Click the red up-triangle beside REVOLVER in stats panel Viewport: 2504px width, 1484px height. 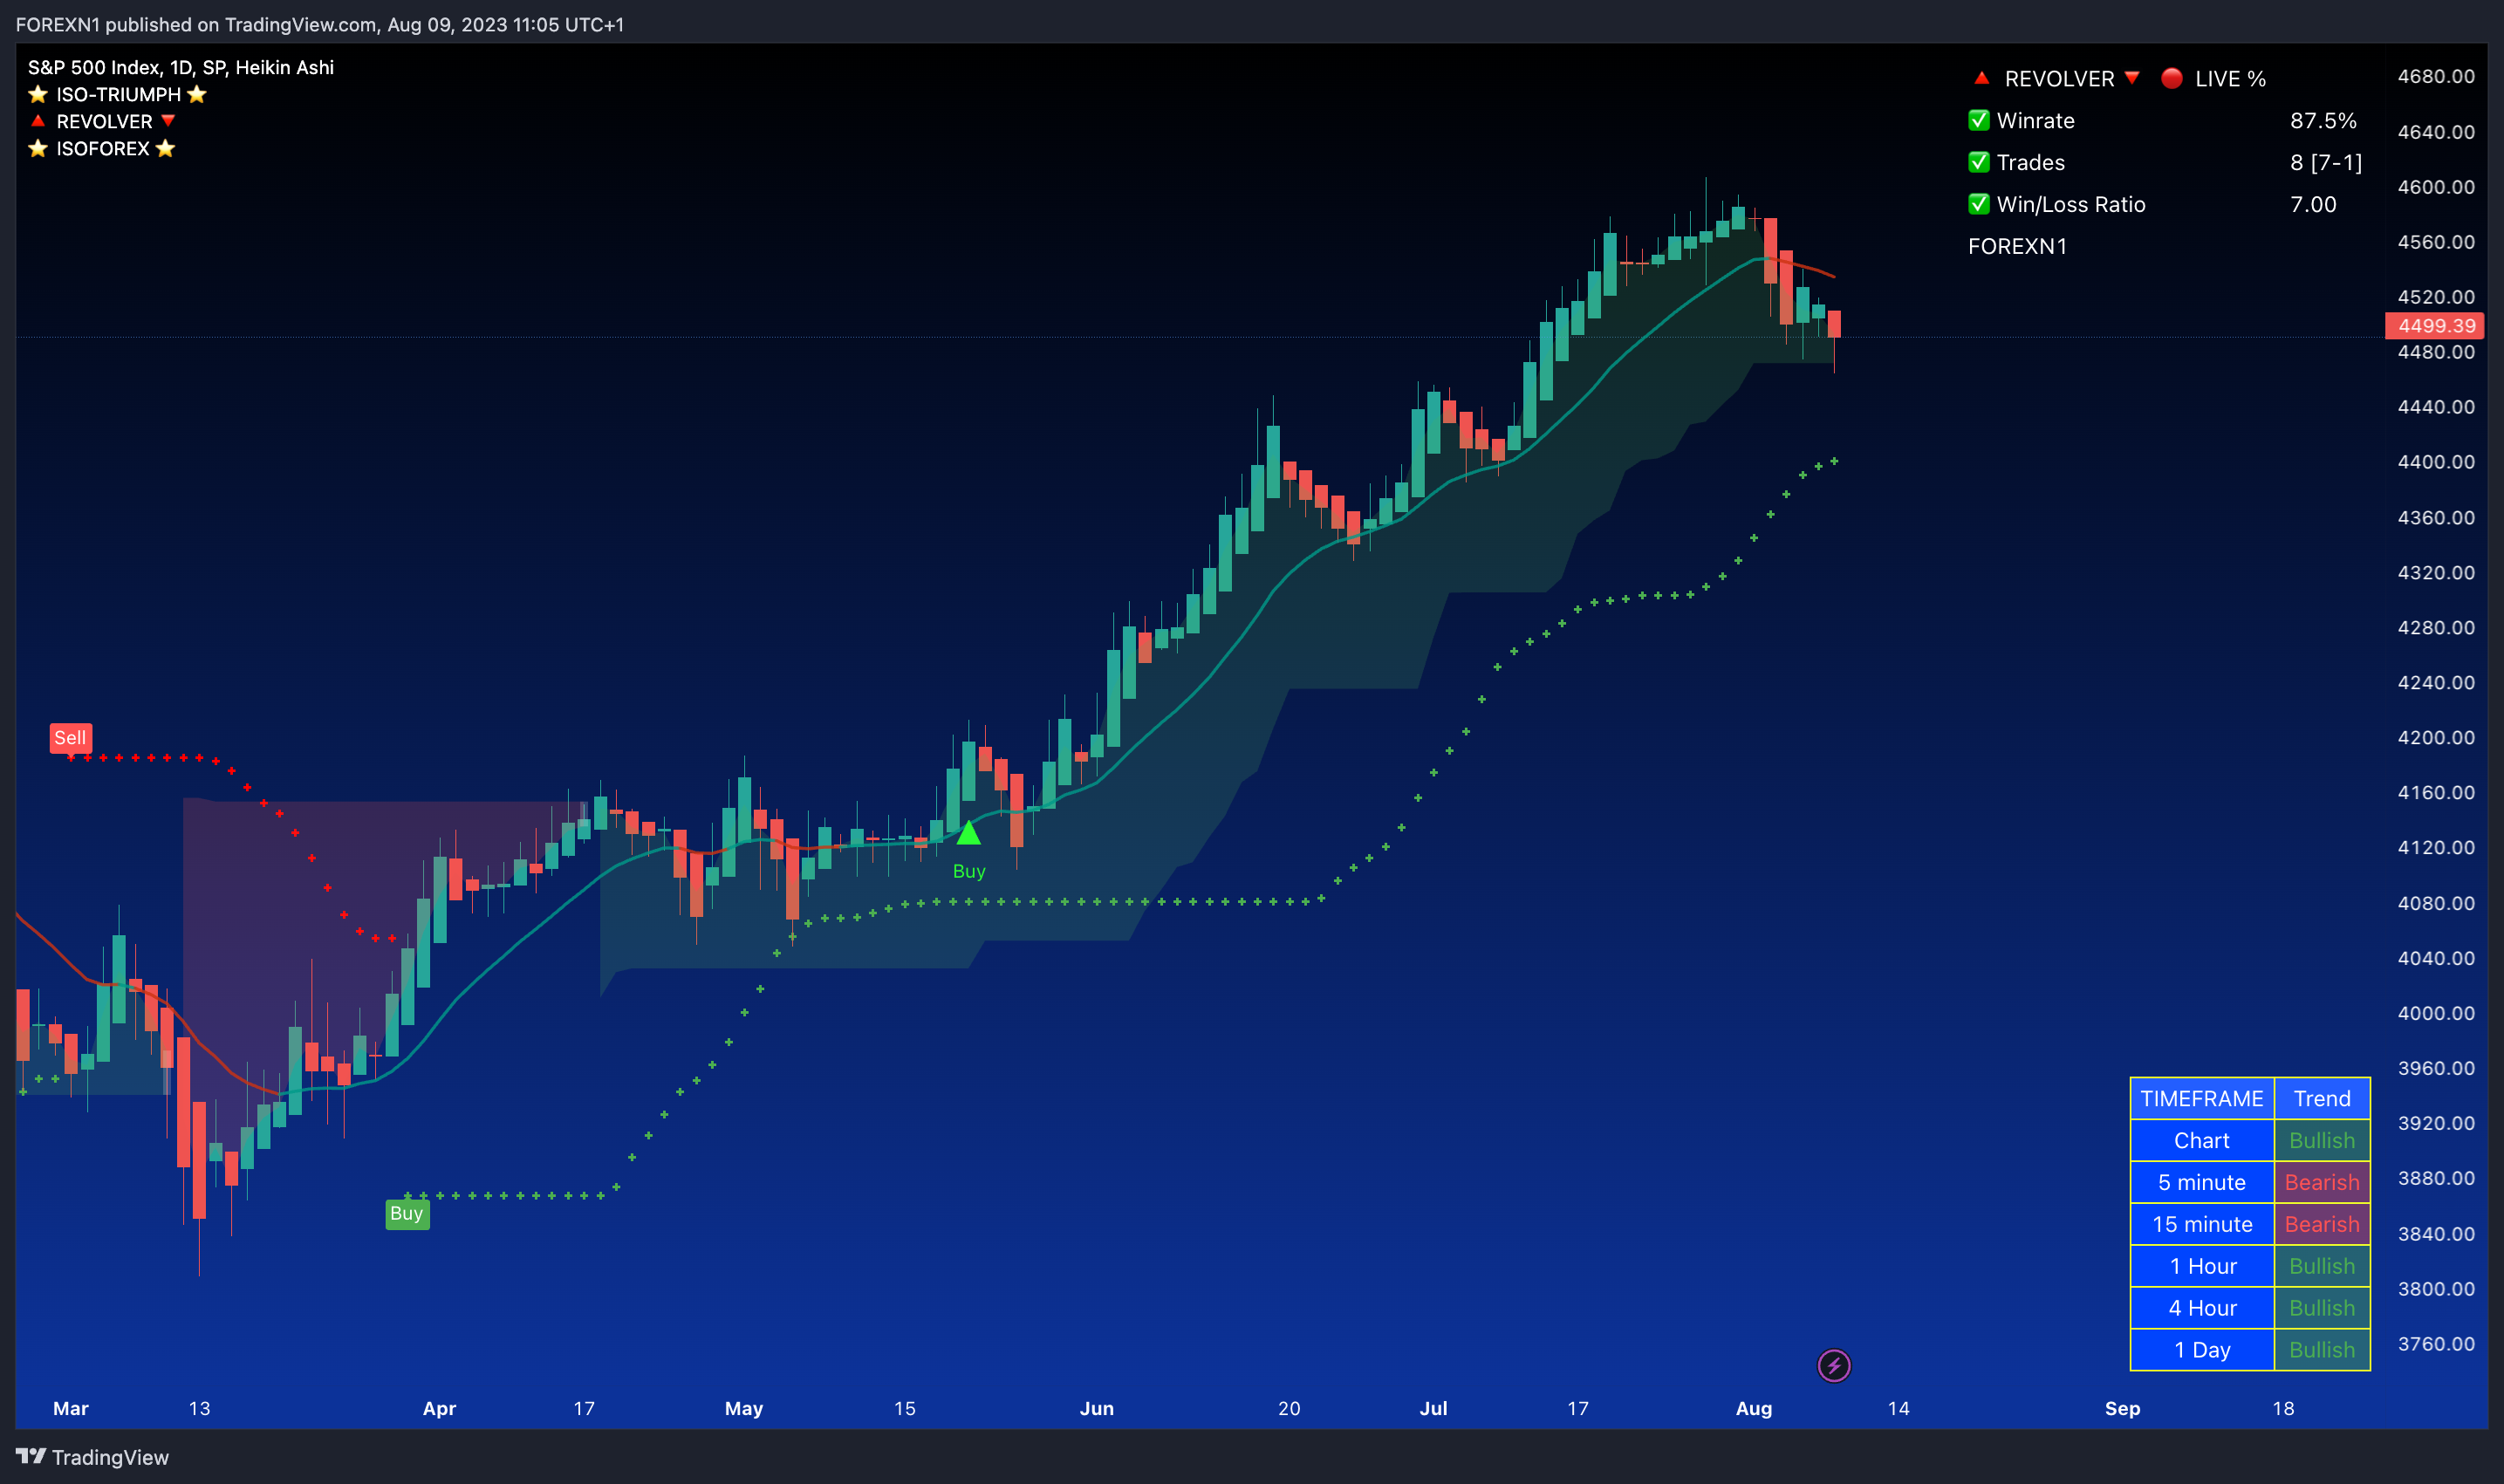pos(1981,78)
